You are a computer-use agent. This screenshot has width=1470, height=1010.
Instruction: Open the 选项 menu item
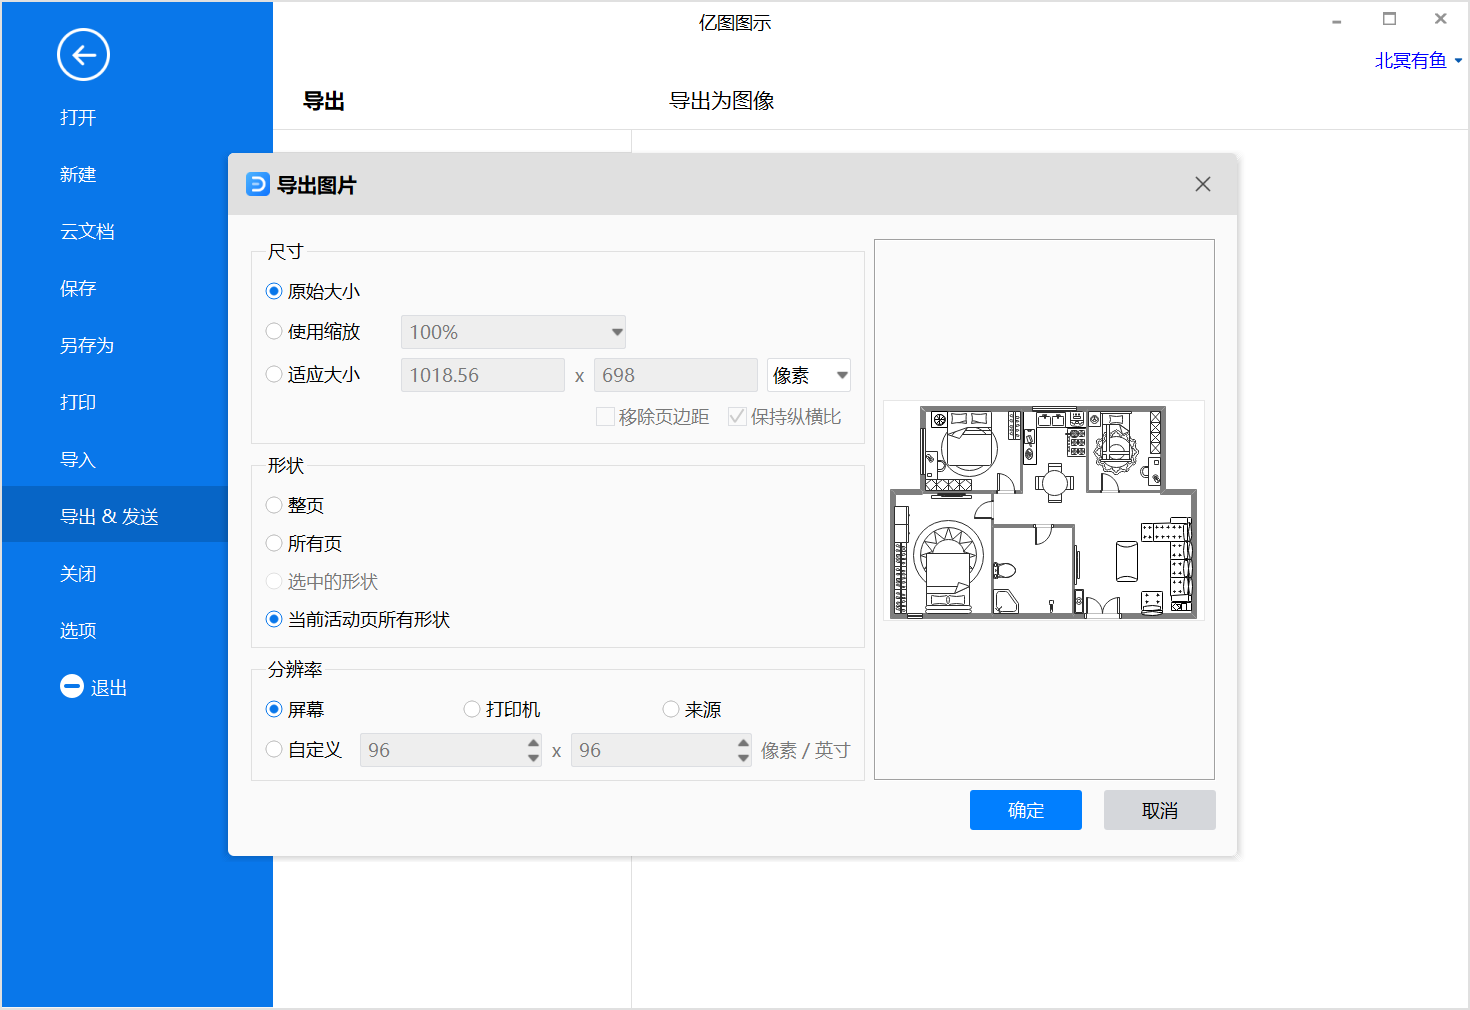pos(78,630)
